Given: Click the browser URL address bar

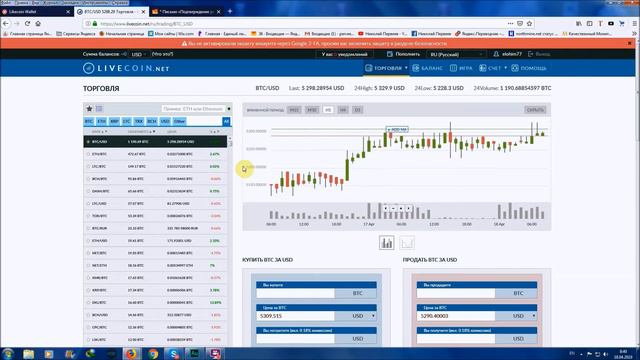Looking at the screenshot, I should tap(294, 24).
